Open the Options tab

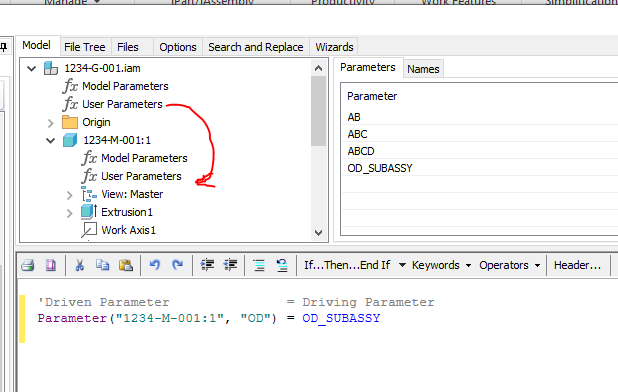tap(178, 47)
